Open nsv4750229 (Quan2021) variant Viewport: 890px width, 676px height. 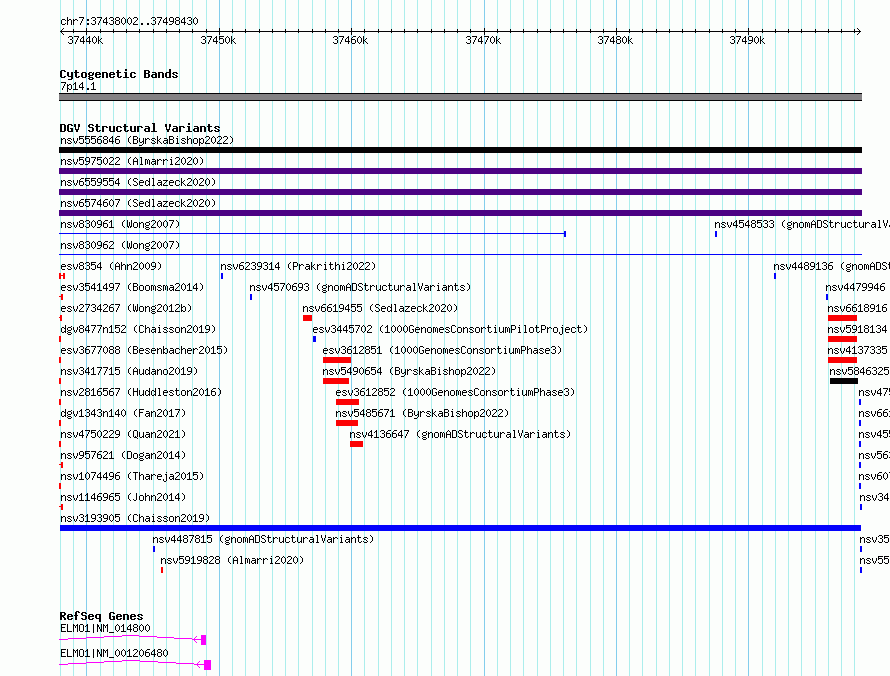pyautogui.click(x=123, y=434)
